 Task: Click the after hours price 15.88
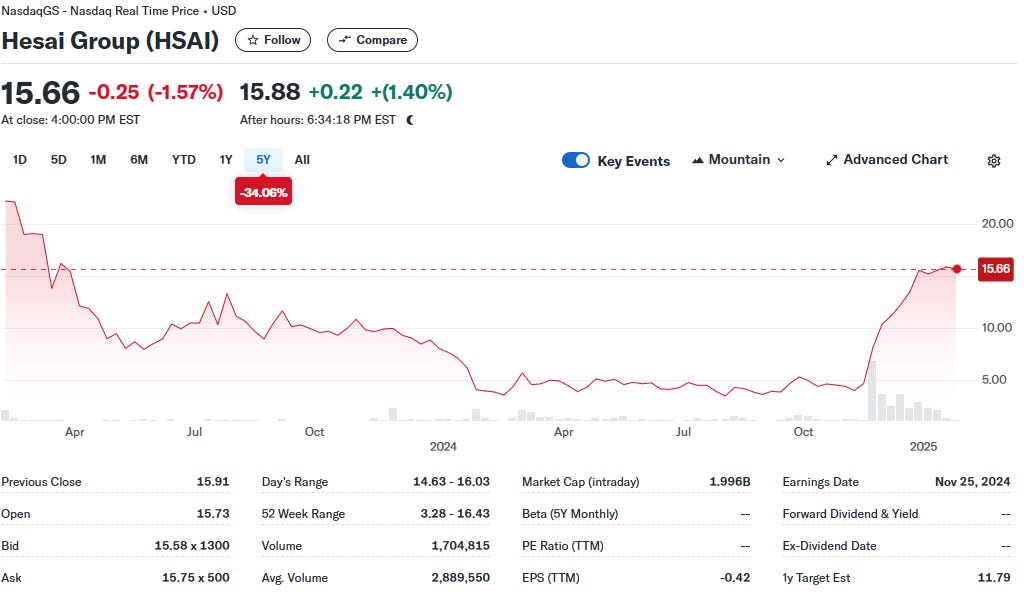coord(270,92)
